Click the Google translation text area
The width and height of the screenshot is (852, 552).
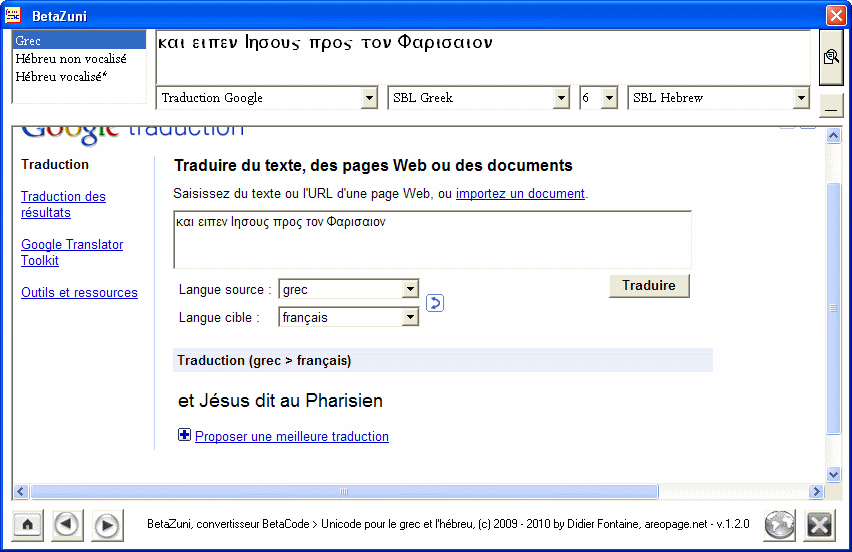(x=433, y=240)
